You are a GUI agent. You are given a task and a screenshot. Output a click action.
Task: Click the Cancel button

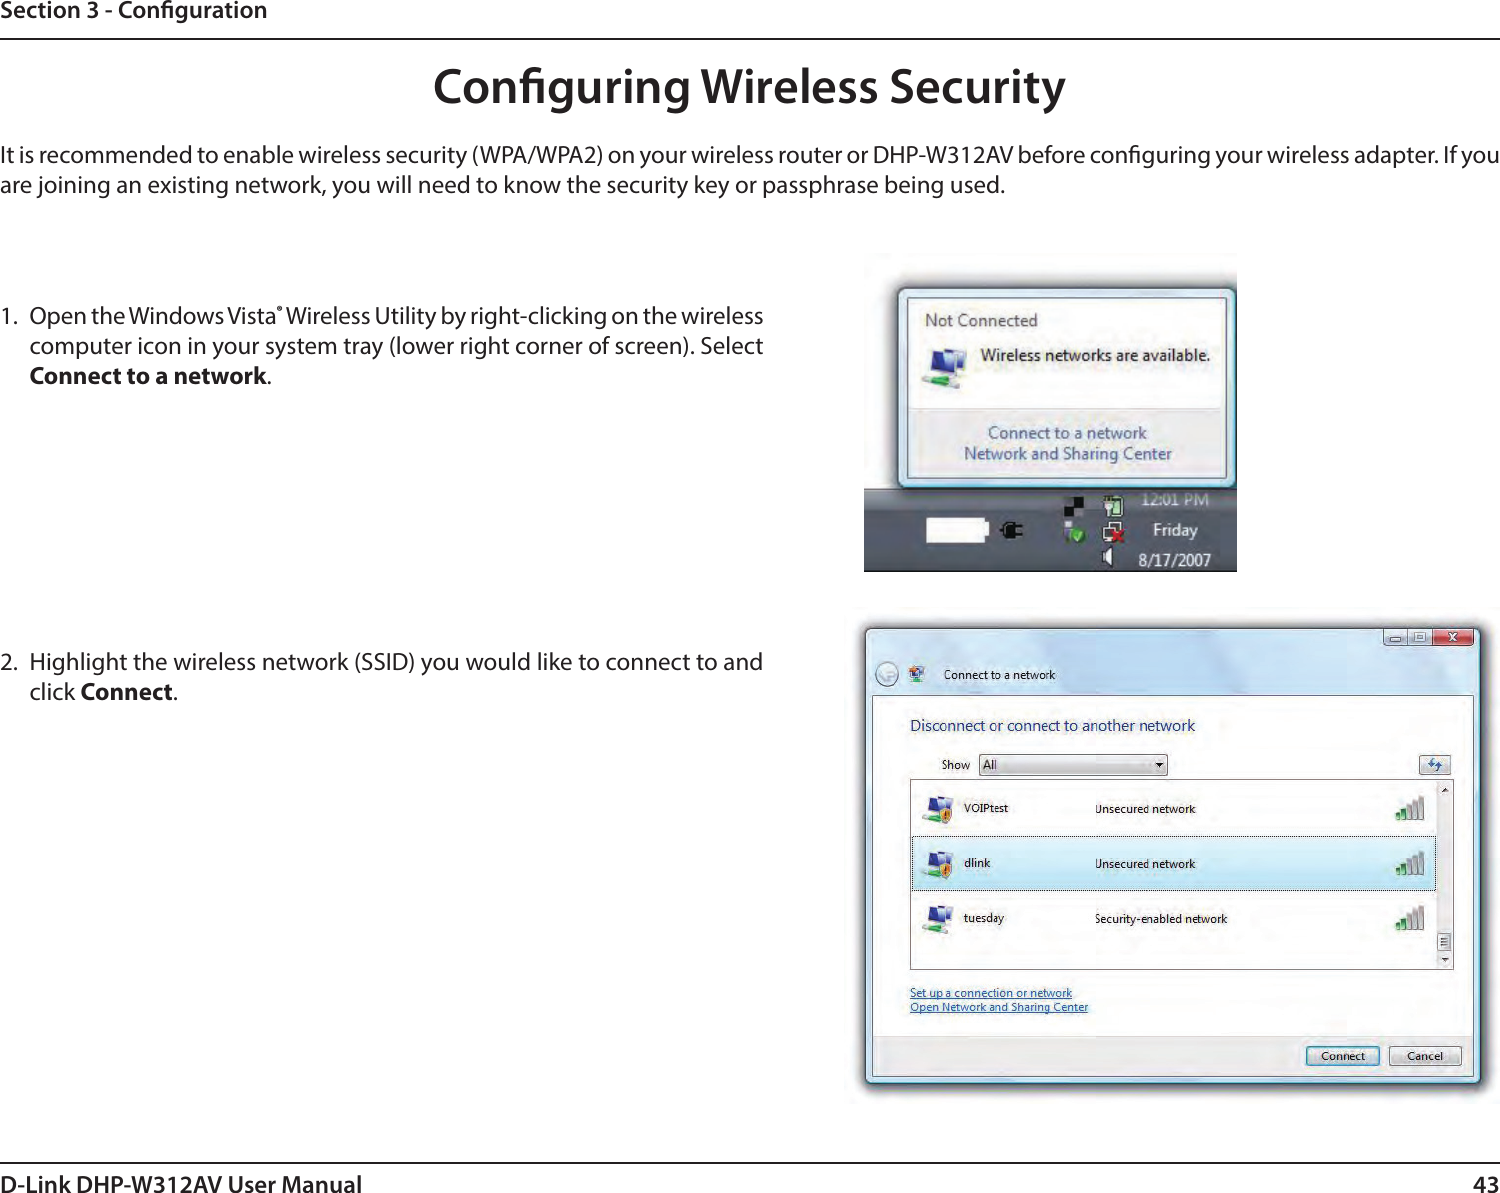pyautogui.click(x=1425, y=1056)
